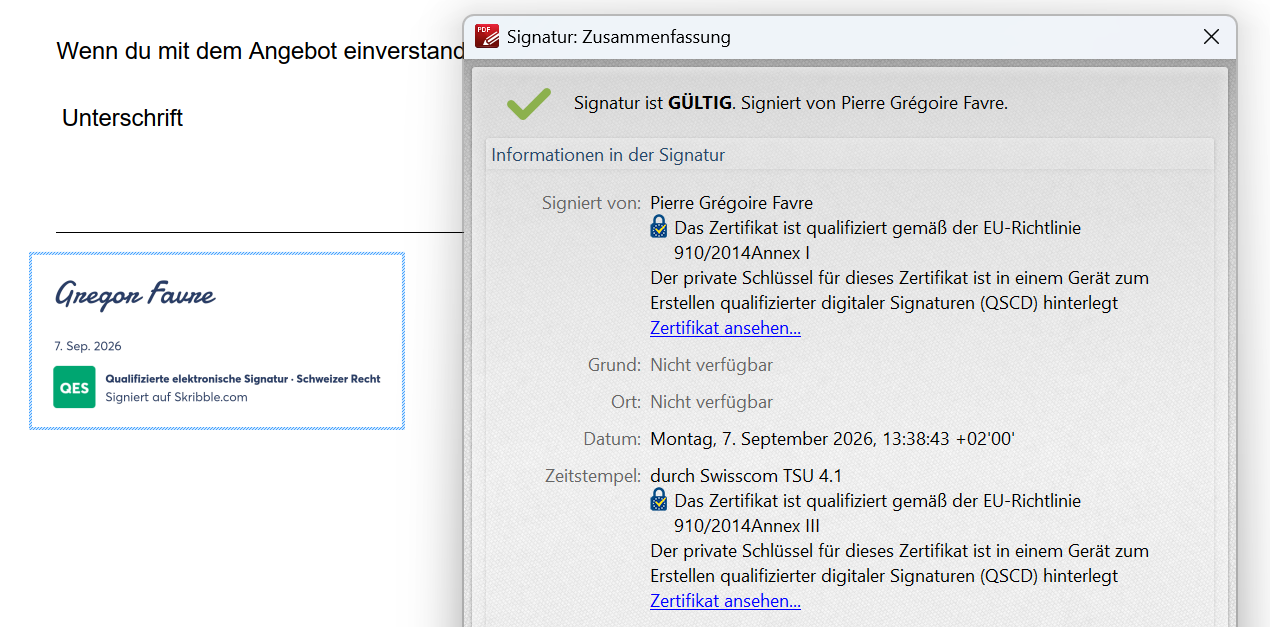
Task: Click the qualified certificate lock icon under Zeitstempel
Action: (659, 500)
